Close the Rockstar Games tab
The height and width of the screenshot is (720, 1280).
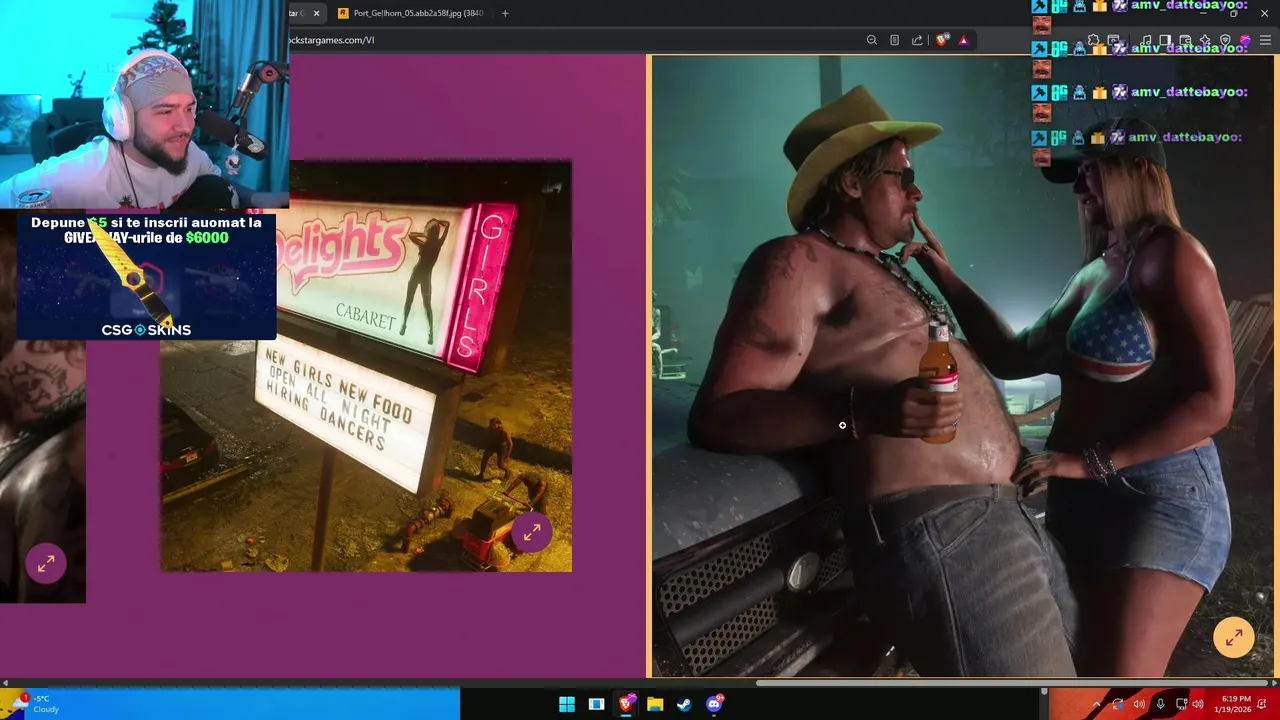click(317, 13)
